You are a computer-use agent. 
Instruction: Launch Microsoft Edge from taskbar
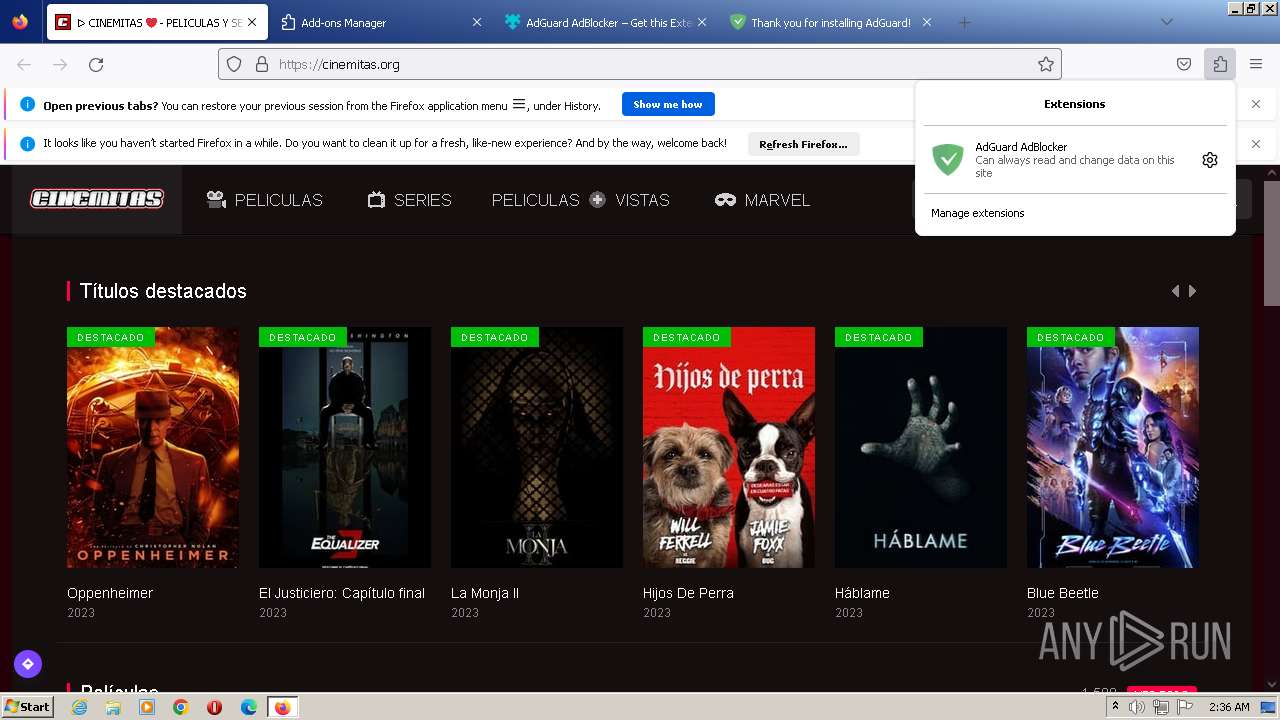pos(248,707)
